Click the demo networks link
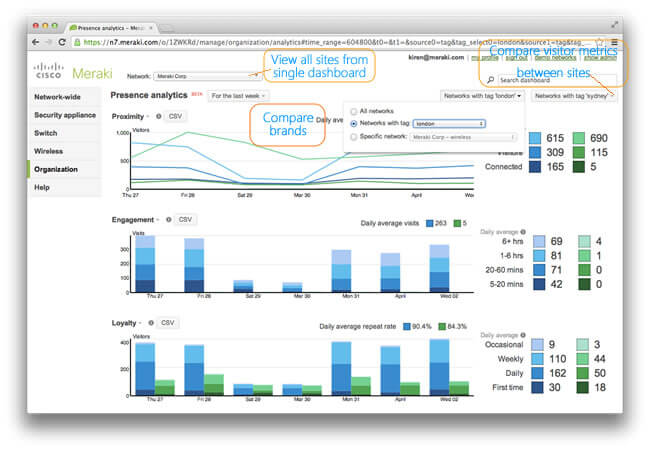The width and height of the screenshot is (650, 451). (x=555, y=58)
